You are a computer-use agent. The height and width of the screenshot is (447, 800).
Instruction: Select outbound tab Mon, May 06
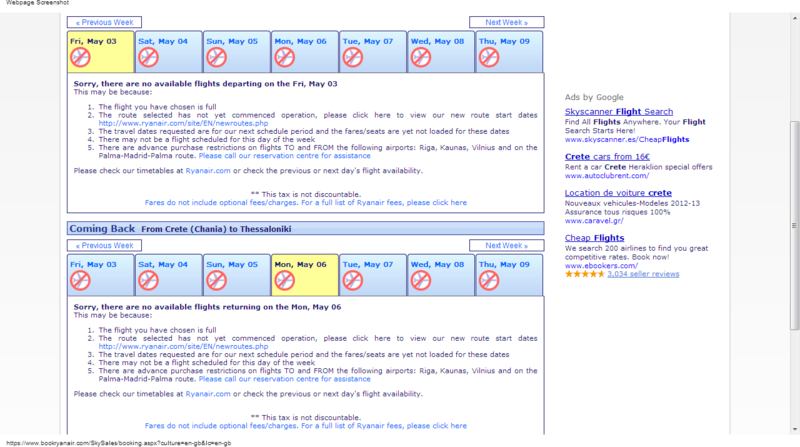coord(305,52)
